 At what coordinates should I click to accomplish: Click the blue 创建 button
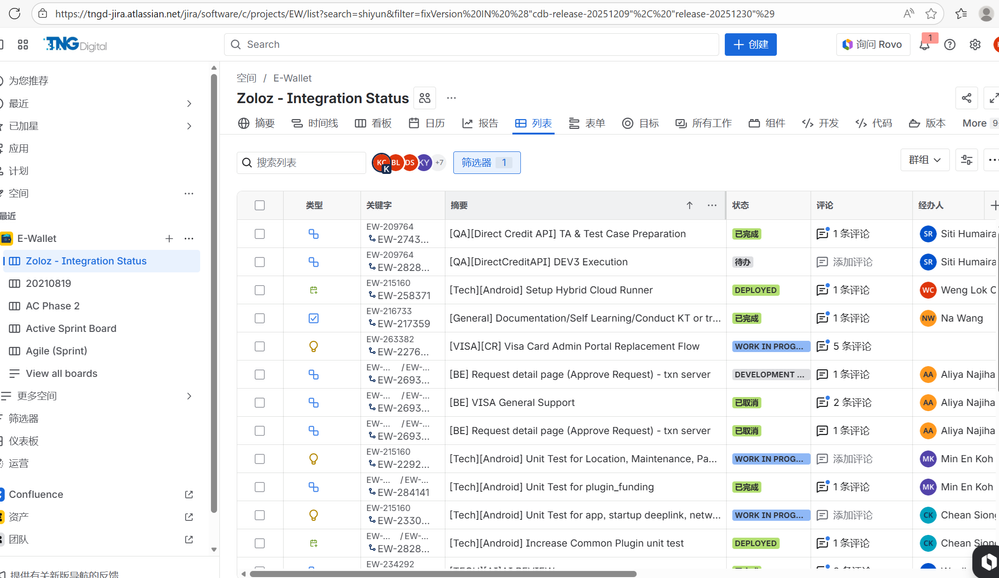click(x=751, y=45)
